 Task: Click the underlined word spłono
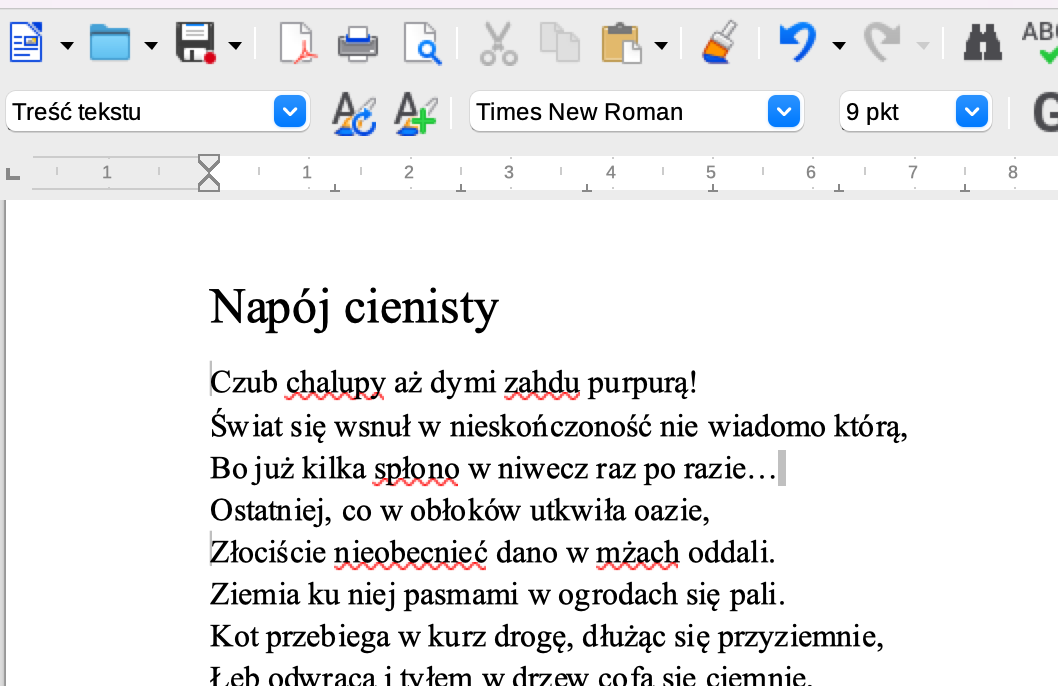[x=417, y=469]
